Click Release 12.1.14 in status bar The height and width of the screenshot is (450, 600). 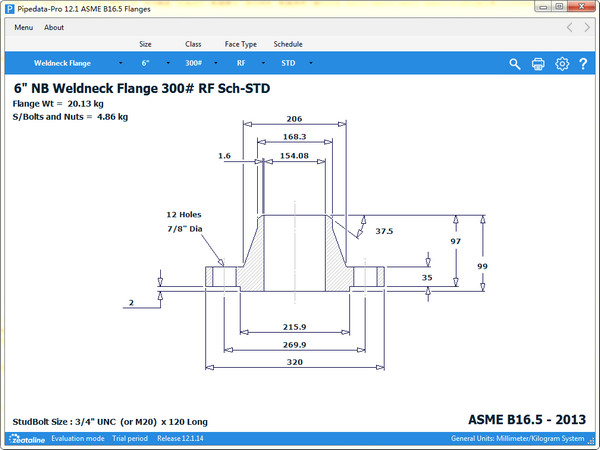180,439
